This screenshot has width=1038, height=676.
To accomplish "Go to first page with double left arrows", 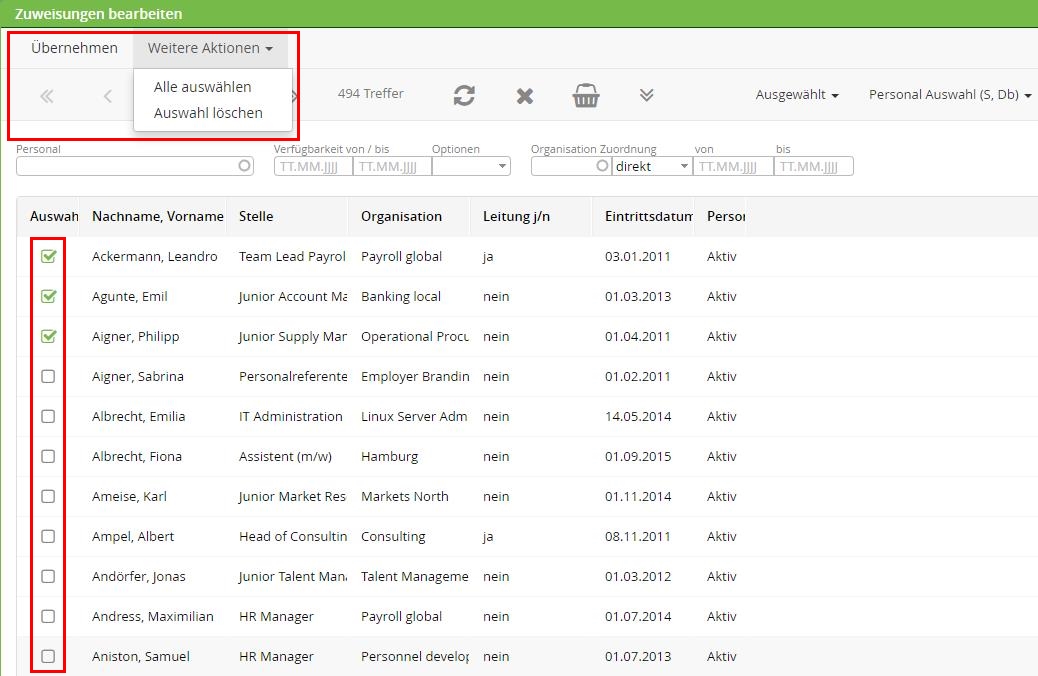I will point(46,97).
